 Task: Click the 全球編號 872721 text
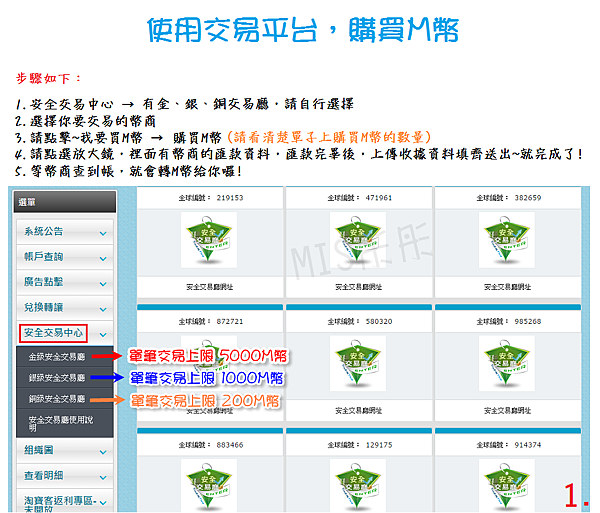[x=211, y=321]
